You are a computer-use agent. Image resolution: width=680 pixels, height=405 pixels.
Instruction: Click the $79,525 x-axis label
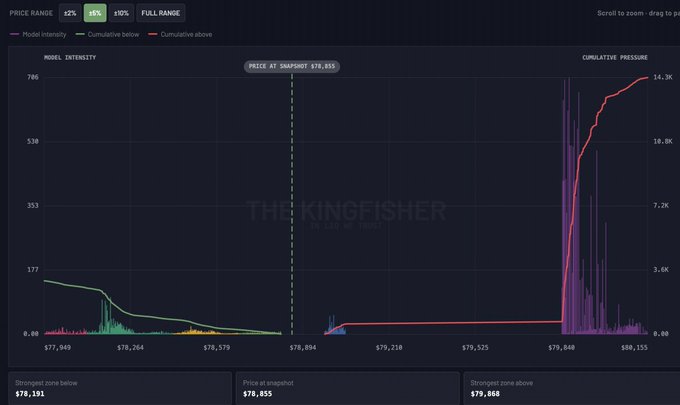475,348
